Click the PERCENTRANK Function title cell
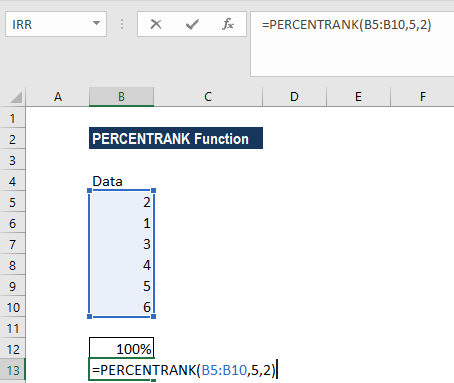 click(176, 138)
